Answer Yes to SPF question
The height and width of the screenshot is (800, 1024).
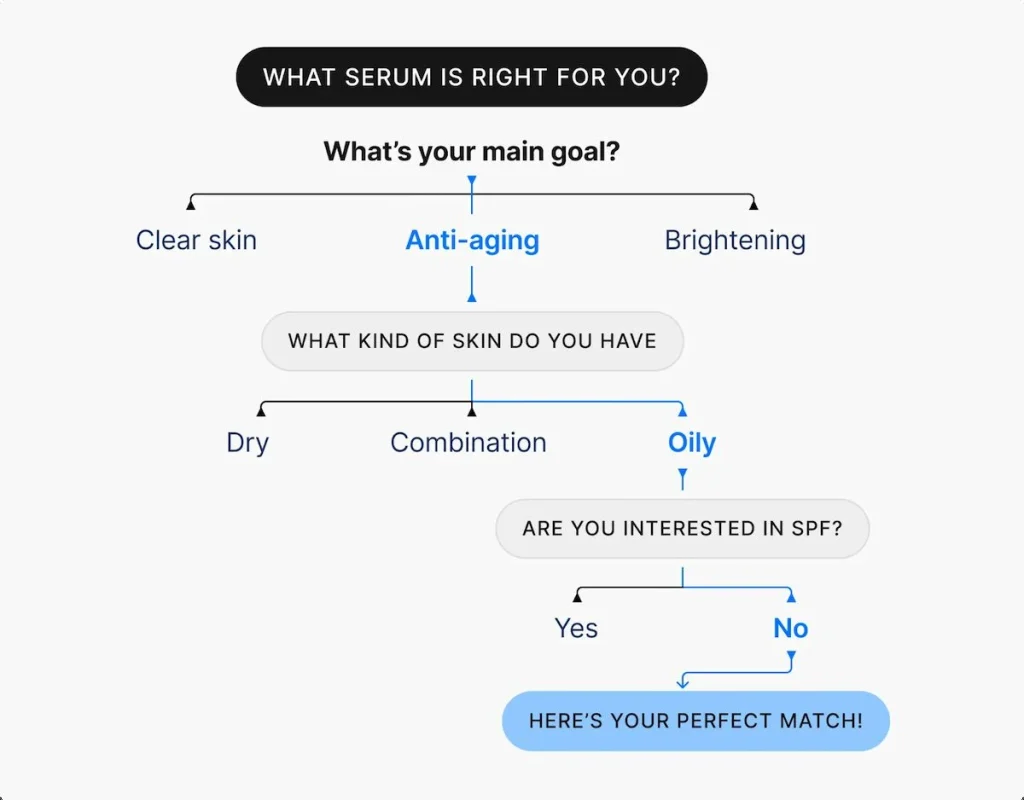click(x=576, y=628)
